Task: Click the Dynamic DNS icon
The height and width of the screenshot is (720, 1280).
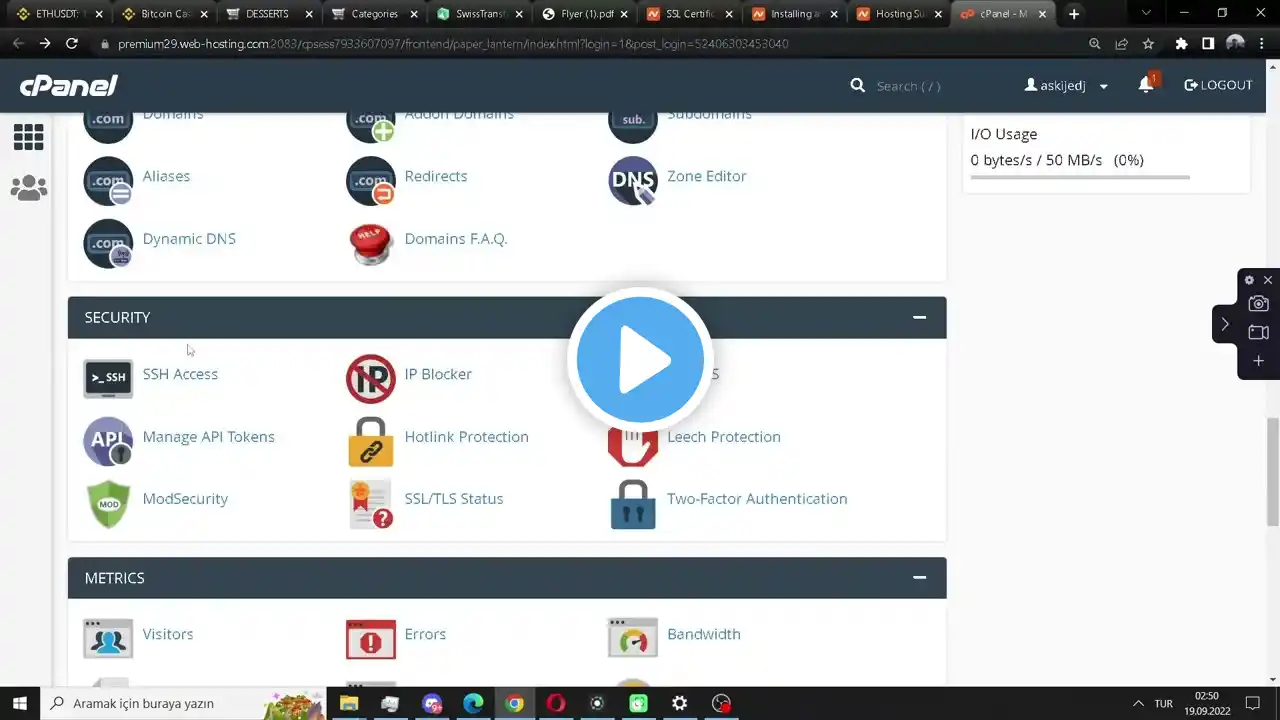Action: pyautogui.click(x=108, y=243)
